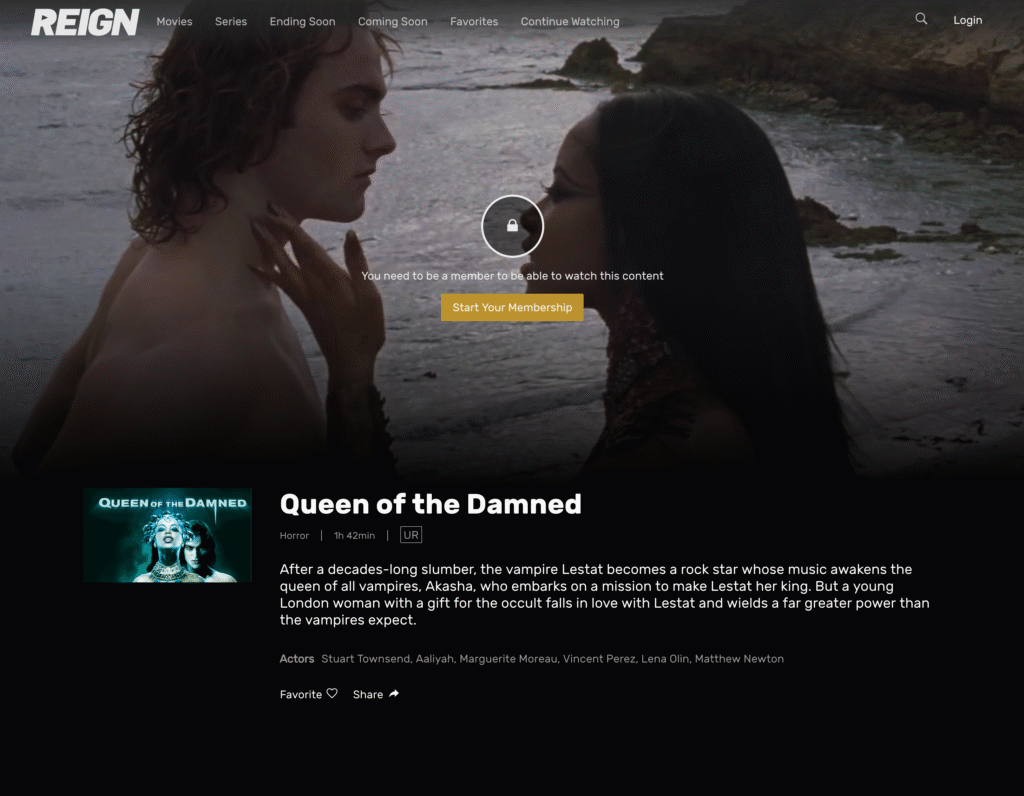The width and height of the screenshot is (1024, 796).
Task: Click the Share arrow icon
Action: (394, 694)
